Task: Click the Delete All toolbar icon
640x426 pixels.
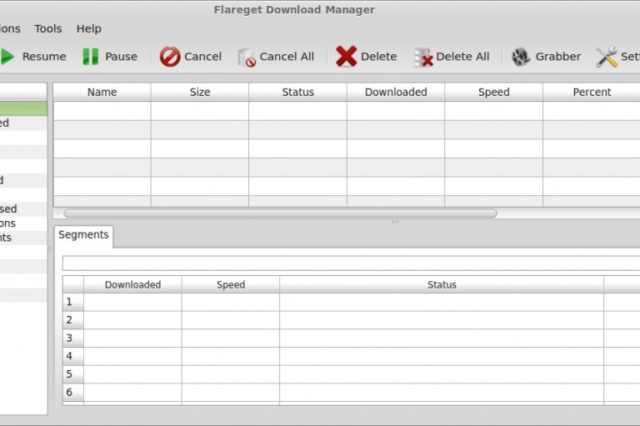Action: 423,57
